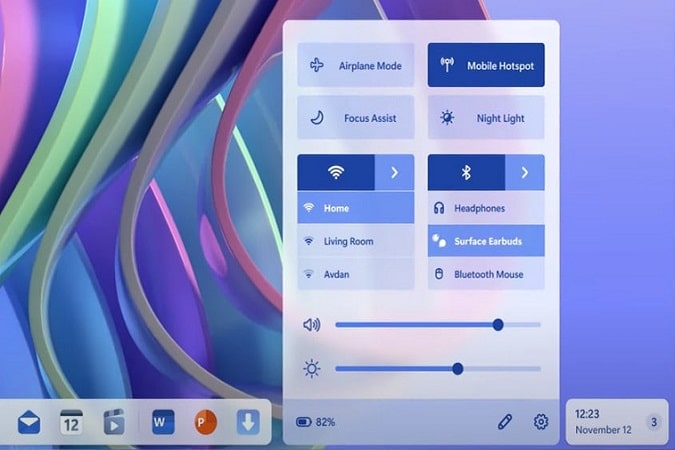
Task: Connect to the Avdan network
Action: click(356, 274)
